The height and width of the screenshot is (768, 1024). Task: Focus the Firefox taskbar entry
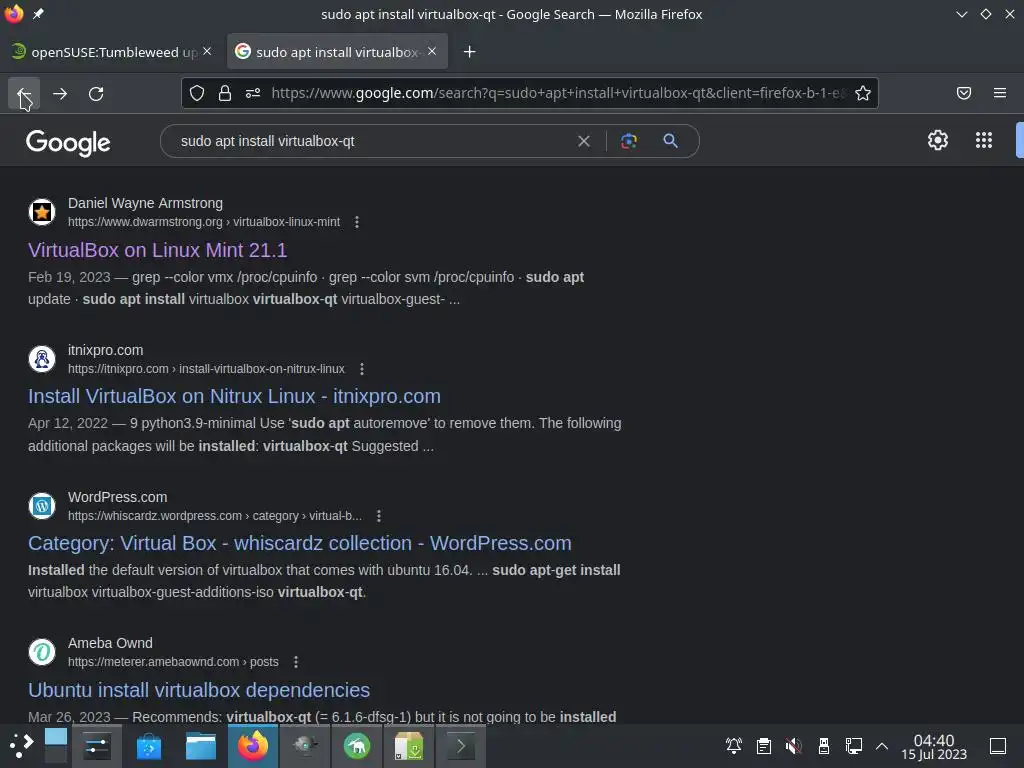coord(253,746)
